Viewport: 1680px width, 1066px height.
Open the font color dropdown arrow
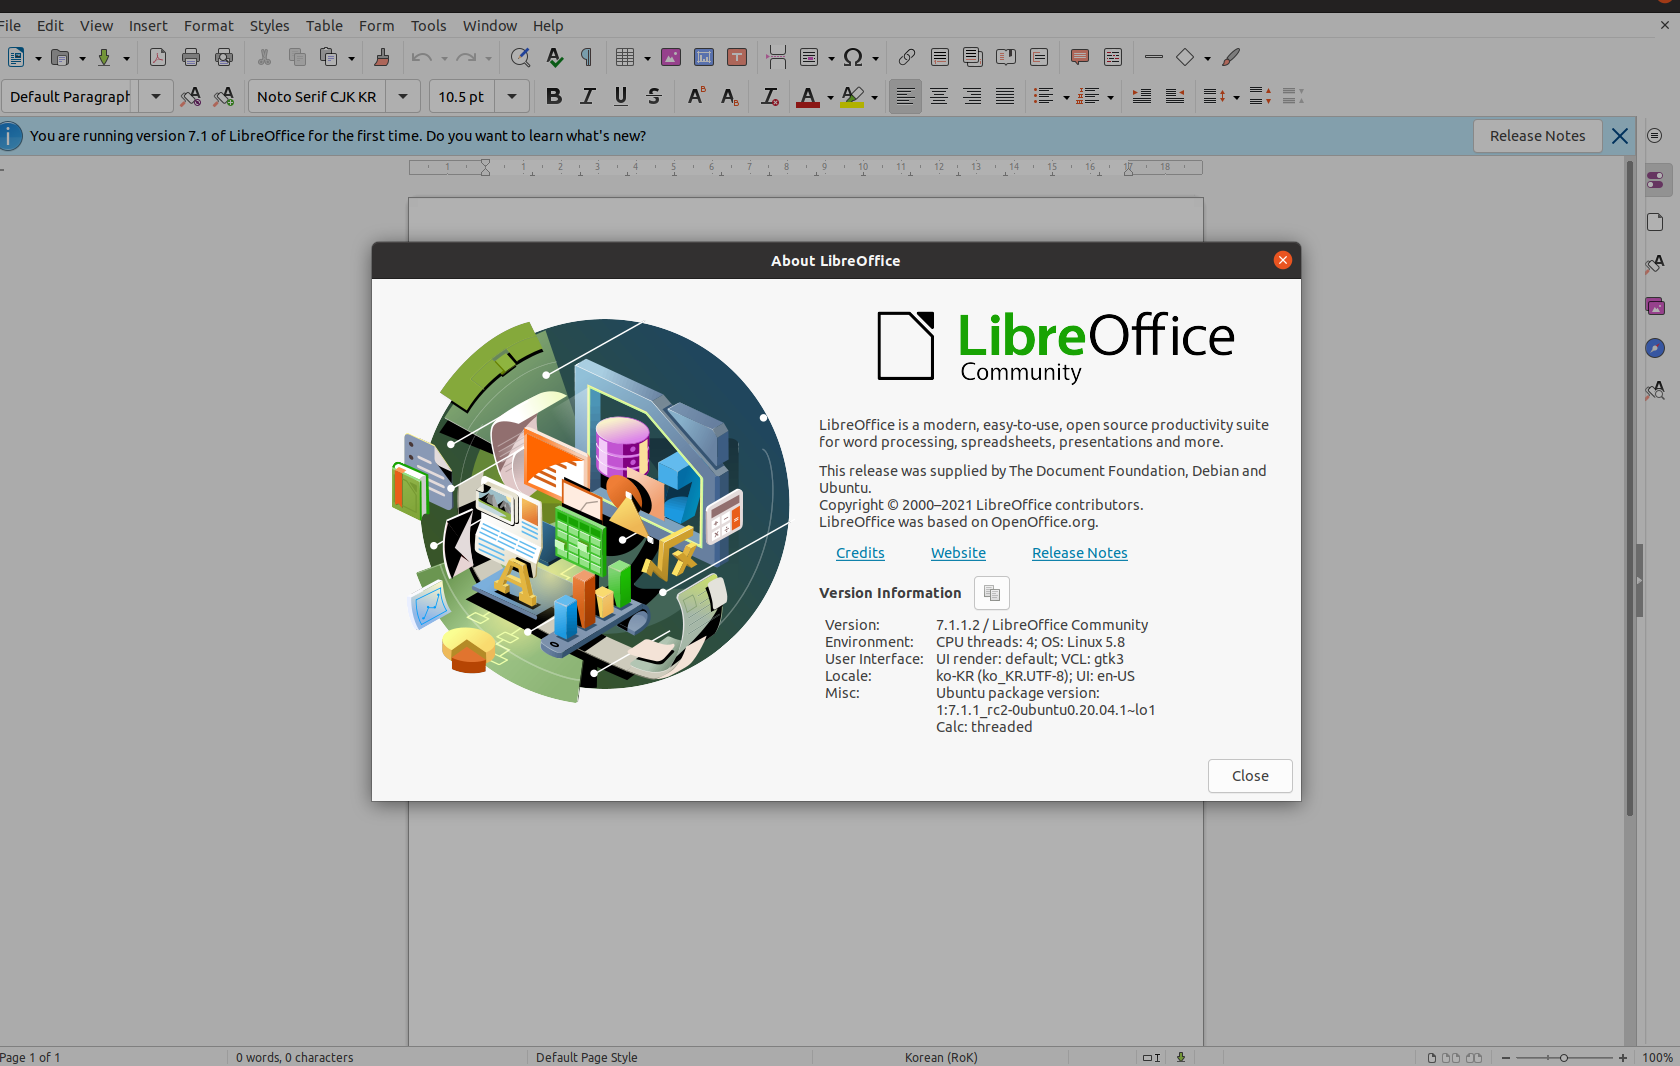coord(830,97)
